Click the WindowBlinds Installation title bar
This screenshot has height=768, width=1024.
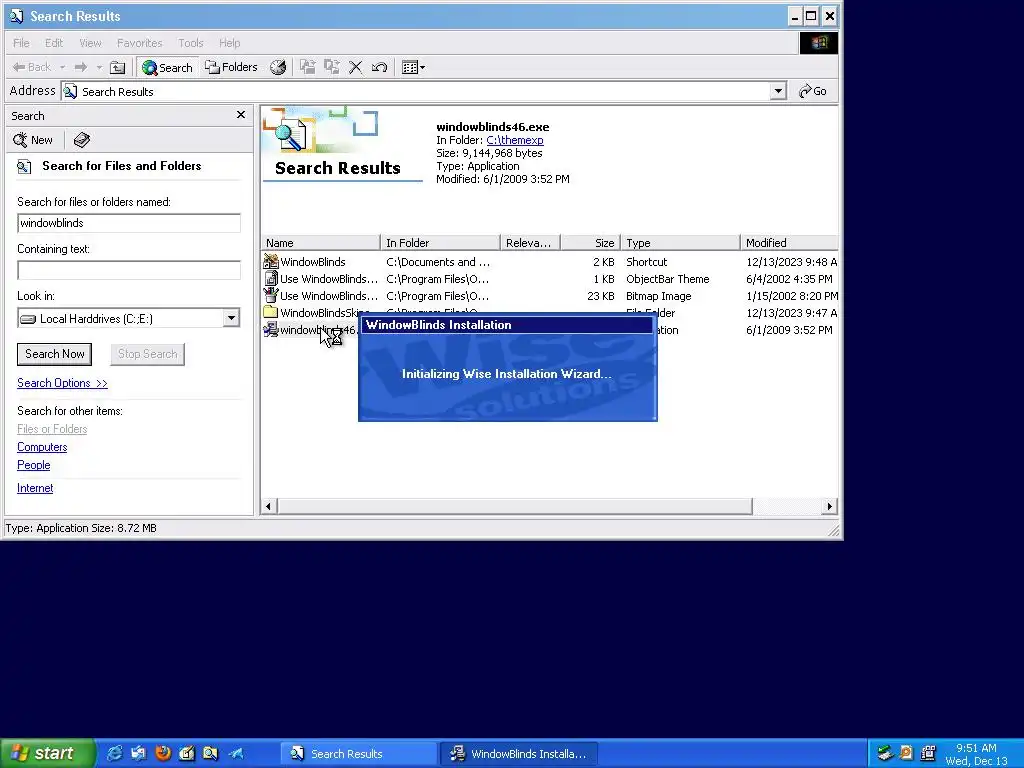pos(507,325)
